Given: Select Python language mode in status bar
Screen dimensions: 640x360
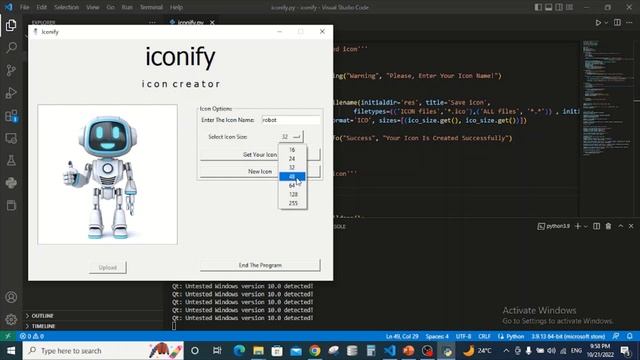Looking at the screenshot, I should tap(511, 336).
